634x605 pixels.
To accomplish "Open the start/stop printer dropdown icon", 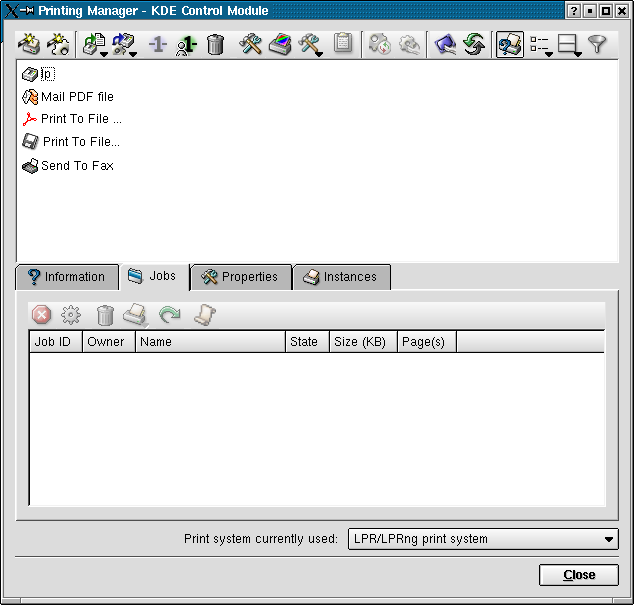I will (x=125, y=44).
